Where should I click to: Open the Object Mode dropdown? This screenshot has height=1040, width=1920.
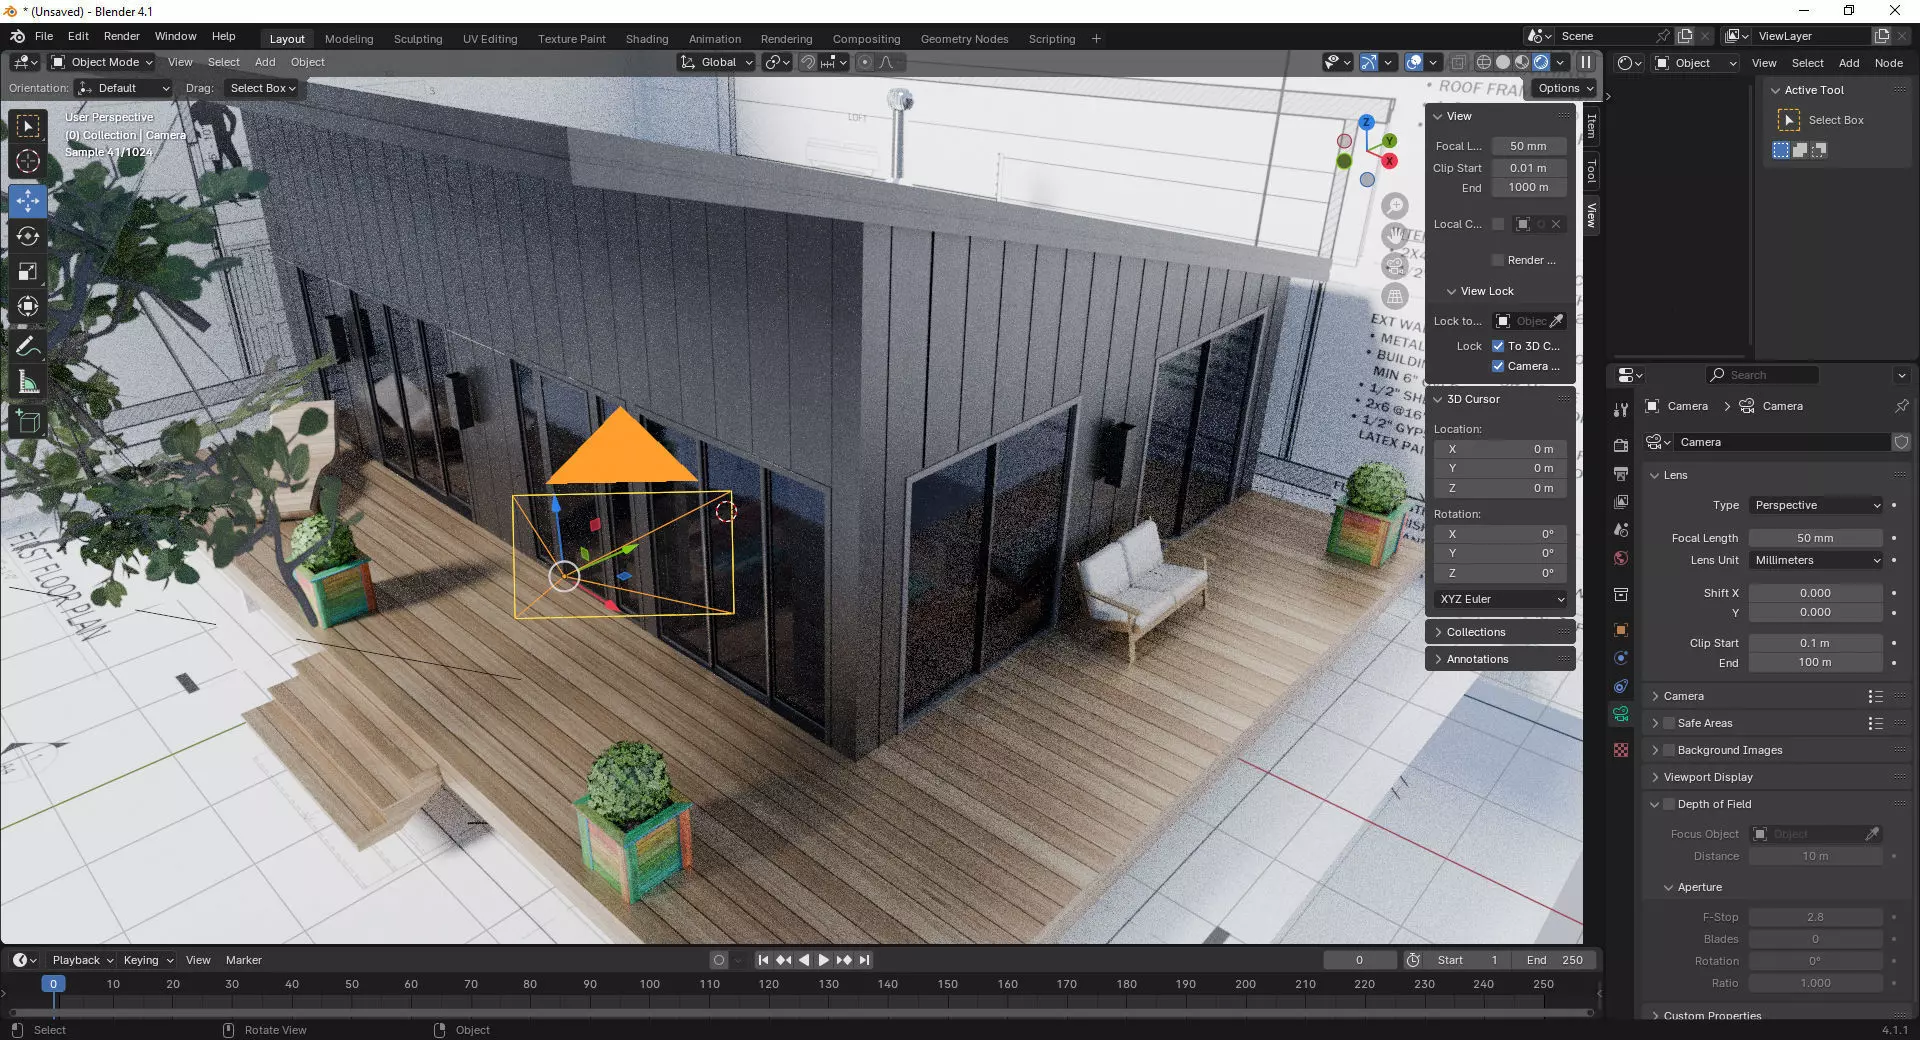102,62
